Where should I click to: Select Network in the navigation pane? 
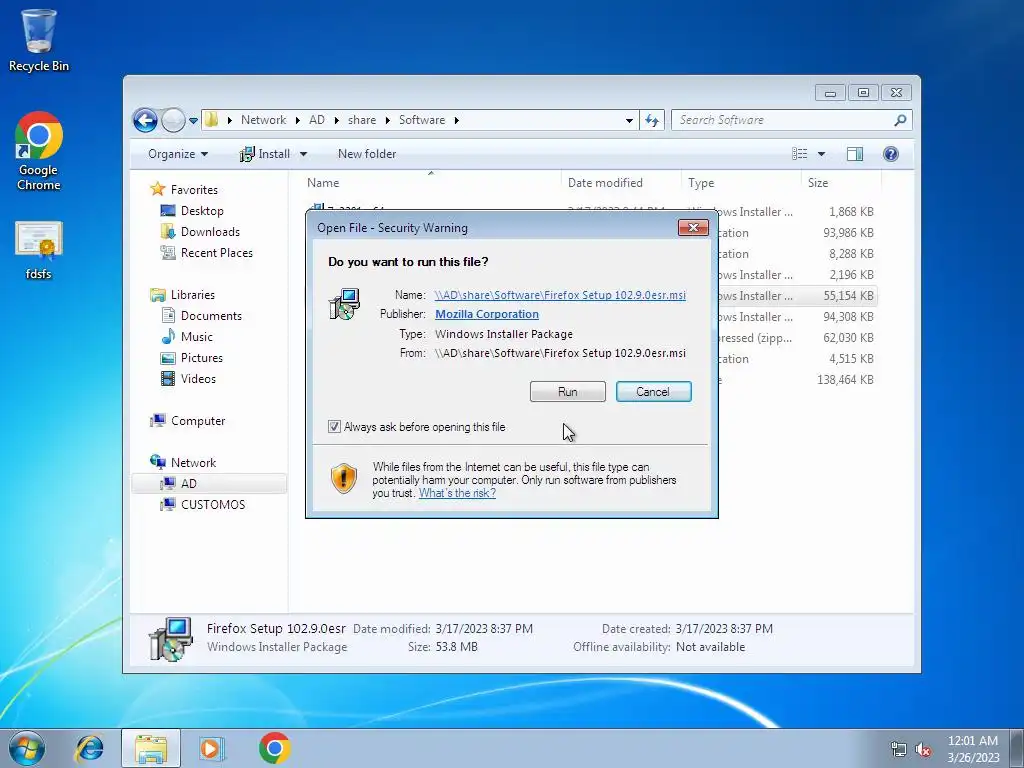tap(193, 462)
